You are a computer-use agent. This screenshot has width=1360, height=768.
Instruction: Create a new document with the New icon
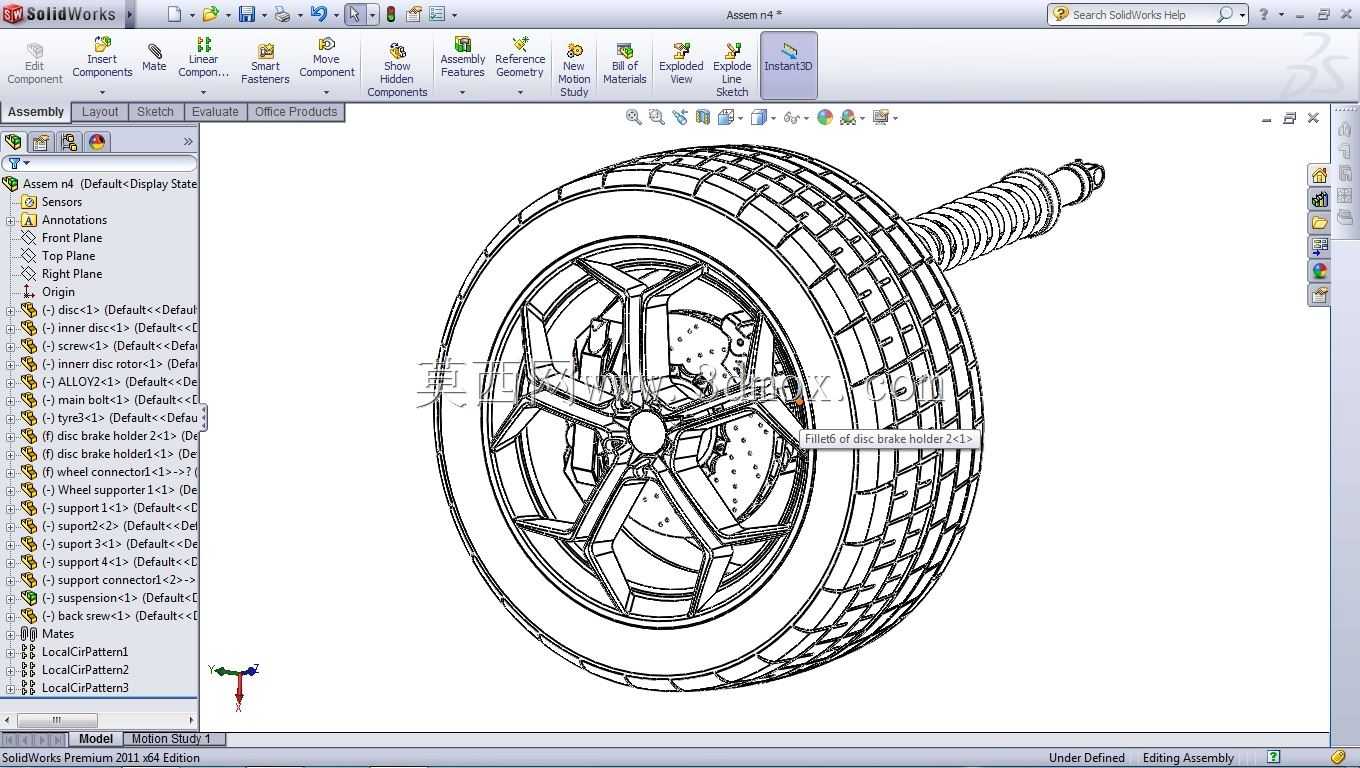175,14
